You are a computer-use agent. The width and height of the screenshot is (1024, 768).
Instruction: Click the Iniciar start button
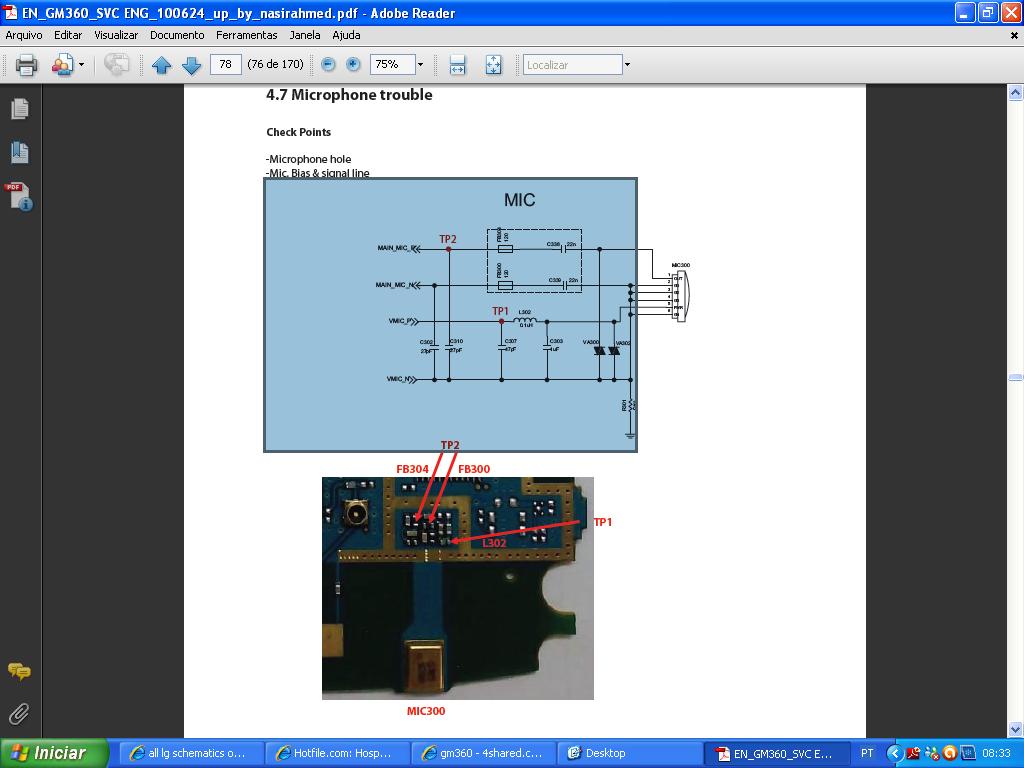click(x=54, y=753)
